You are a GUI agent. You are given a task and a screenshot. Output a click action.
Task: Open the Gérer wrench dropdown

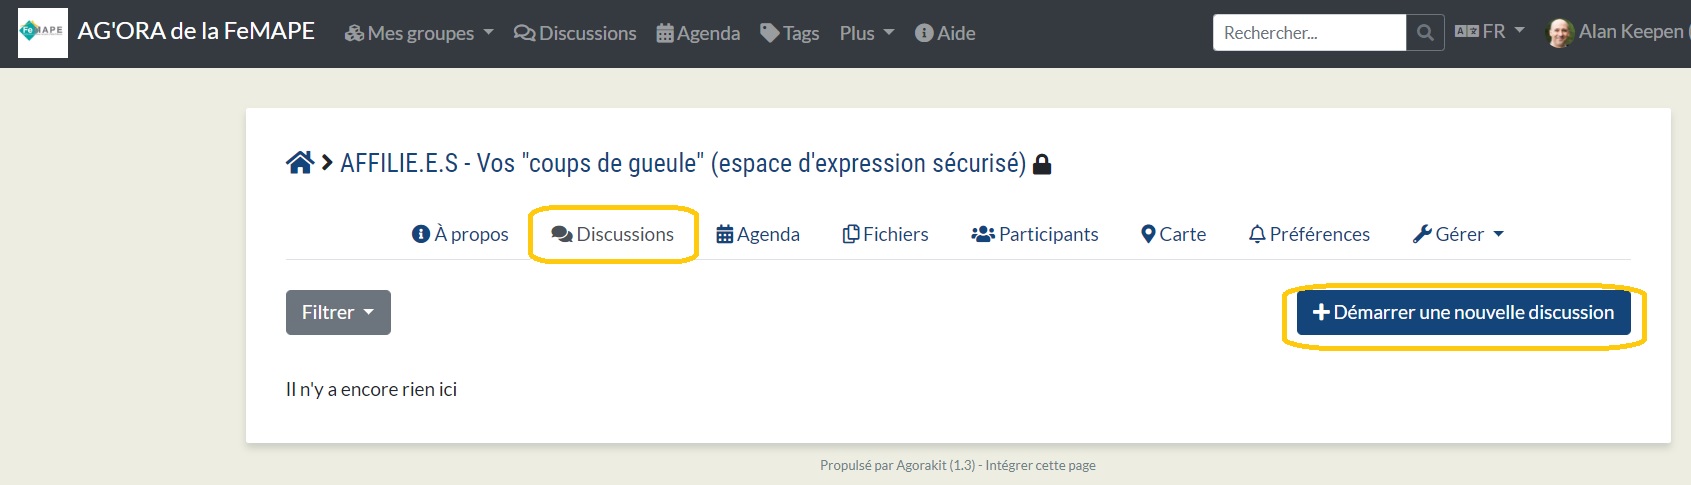1458,234
